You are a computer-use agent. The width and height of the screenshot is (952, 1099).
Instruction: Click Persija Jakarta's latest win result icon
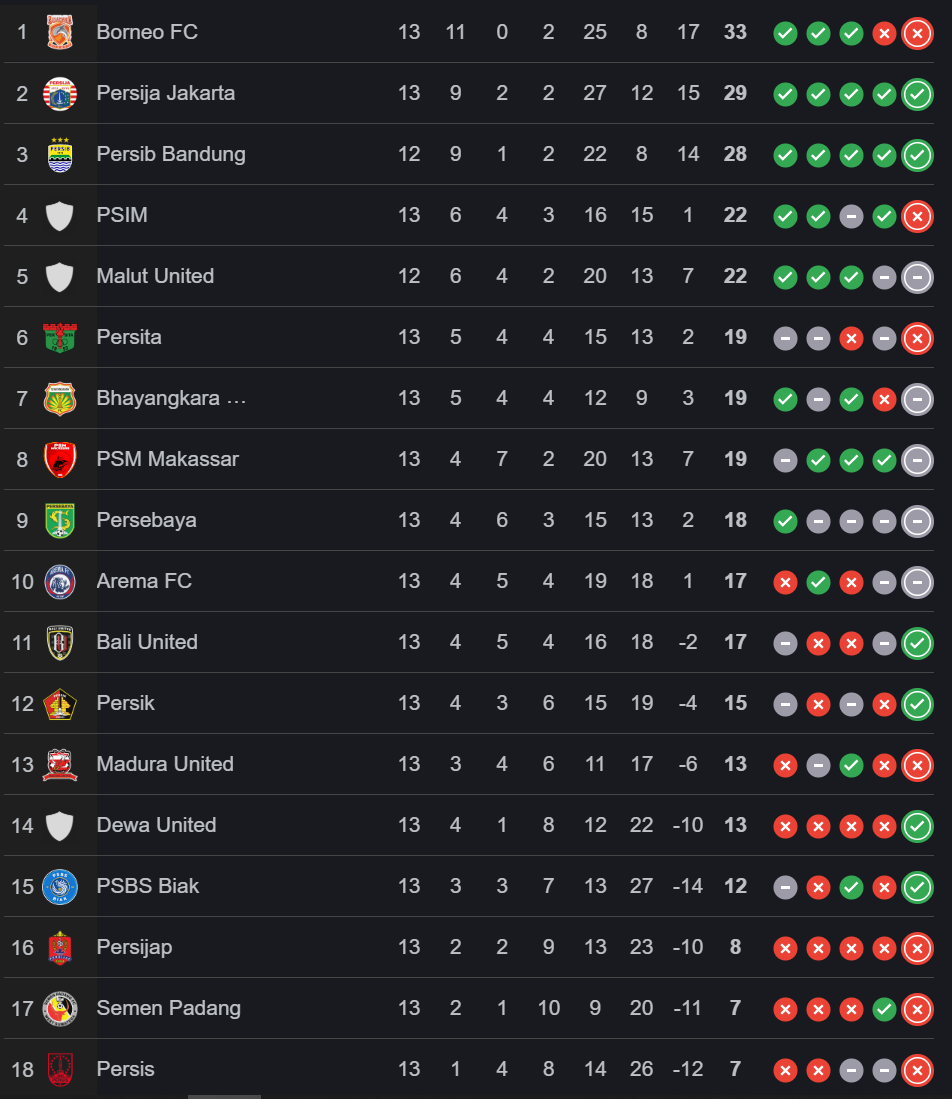tap(917, 95)
